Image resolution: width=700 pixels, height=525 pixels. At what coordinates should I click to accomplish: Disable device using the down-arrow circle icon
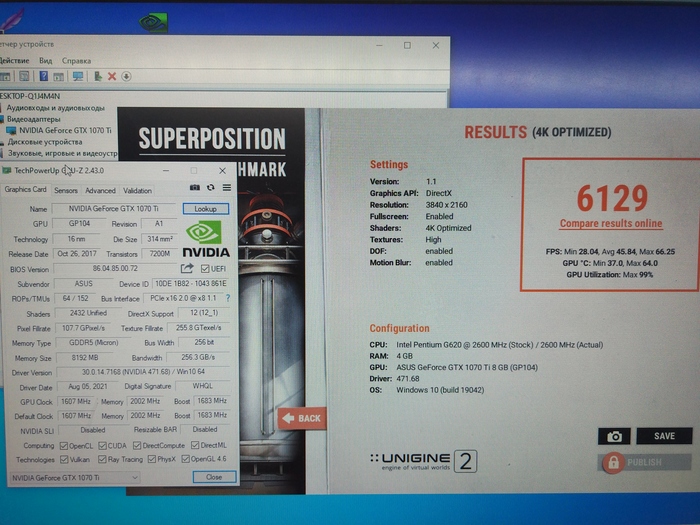point(126,76)
